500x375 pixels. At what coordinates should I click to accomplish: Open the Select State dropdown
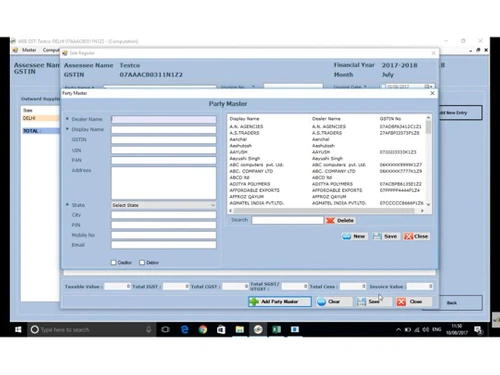(x=163, y=205)
